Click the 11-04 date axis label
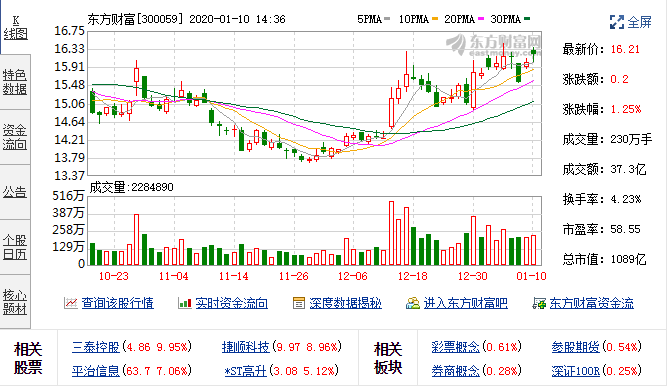The image size is (668, 386). [x=173, y=276]
